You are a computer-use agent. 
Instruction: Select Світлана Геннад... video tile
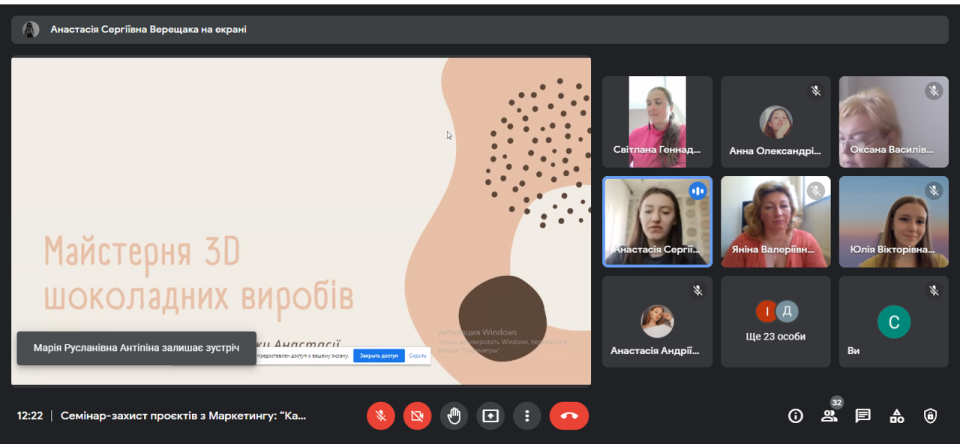[x=657, y=122]
